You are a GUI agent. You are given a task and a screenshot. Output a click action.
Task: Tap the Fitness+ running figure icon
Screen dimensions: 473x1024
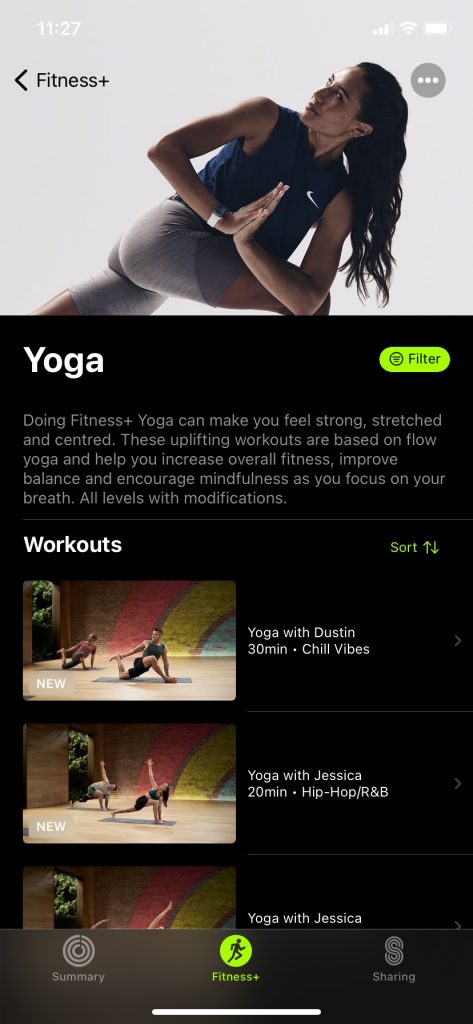[236, 951]
